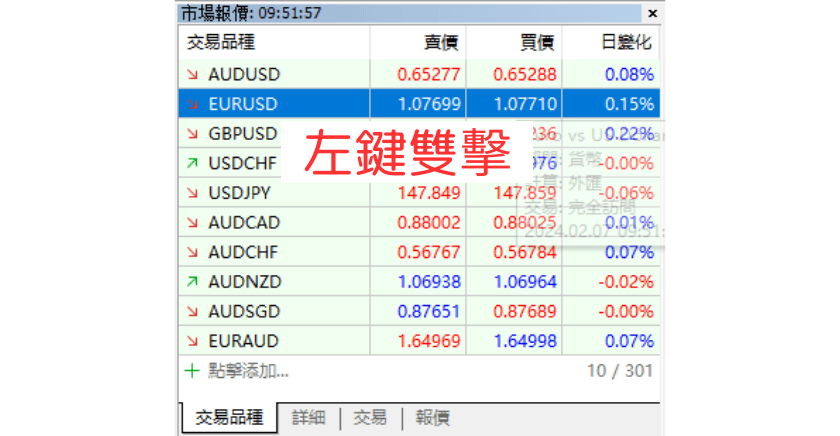Close the Market Watch panel
The image size is (840, 436).
tap(652, 13)
